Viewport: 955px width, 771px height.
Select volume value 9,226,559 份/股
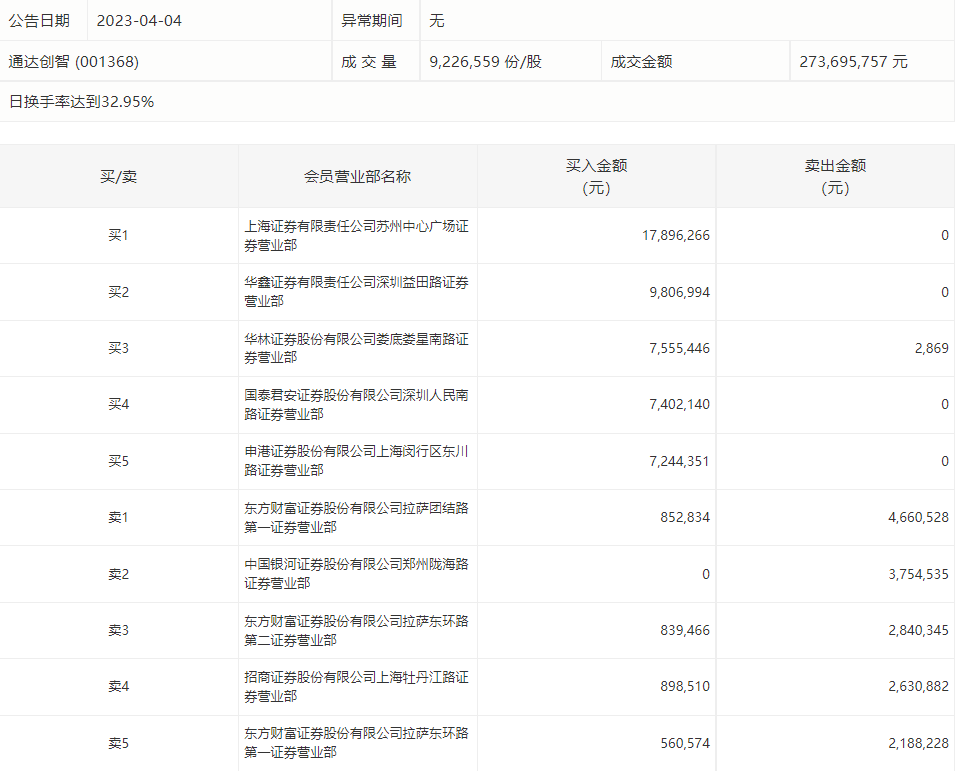(485, 62)
